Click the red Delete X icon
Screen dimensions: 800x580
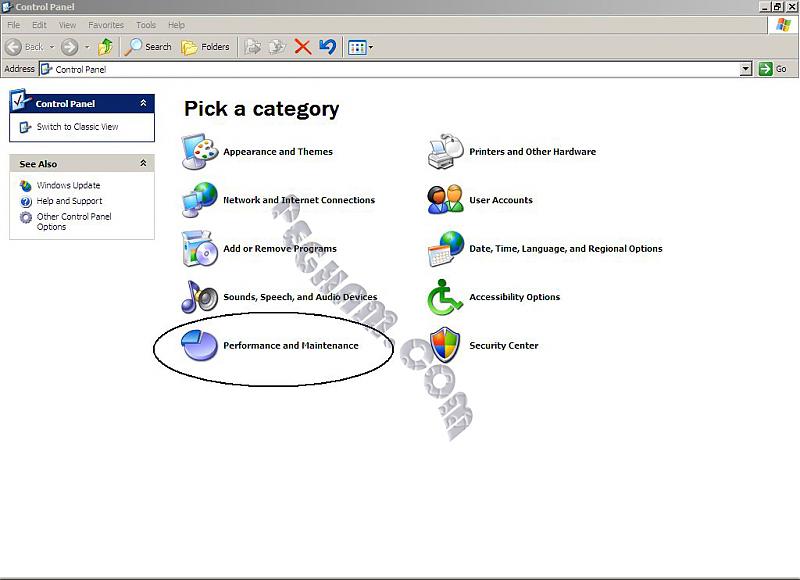tap(303, 47)
